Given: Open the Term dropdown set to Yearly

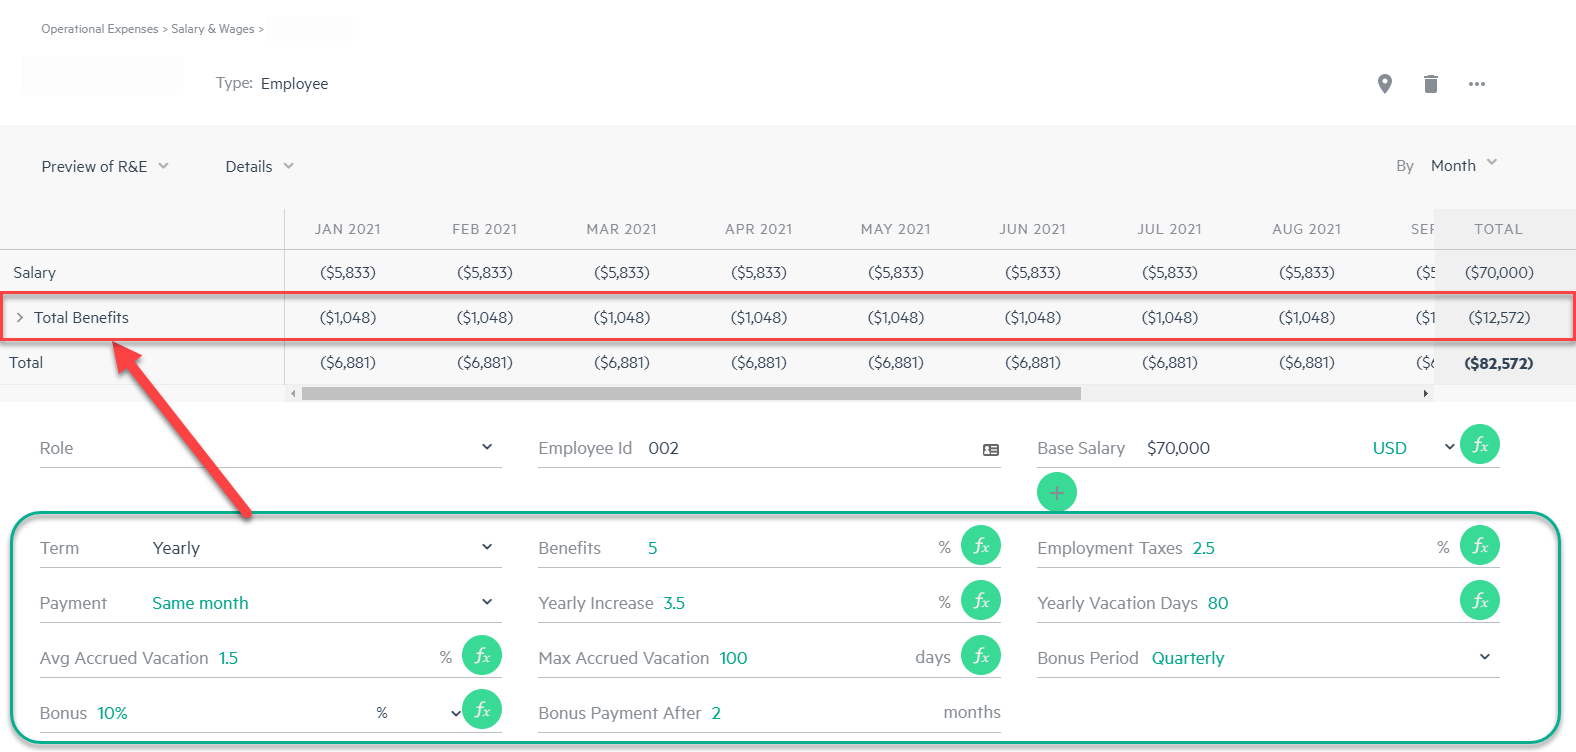Looking at the screenshot, I should tap(486, 547).
